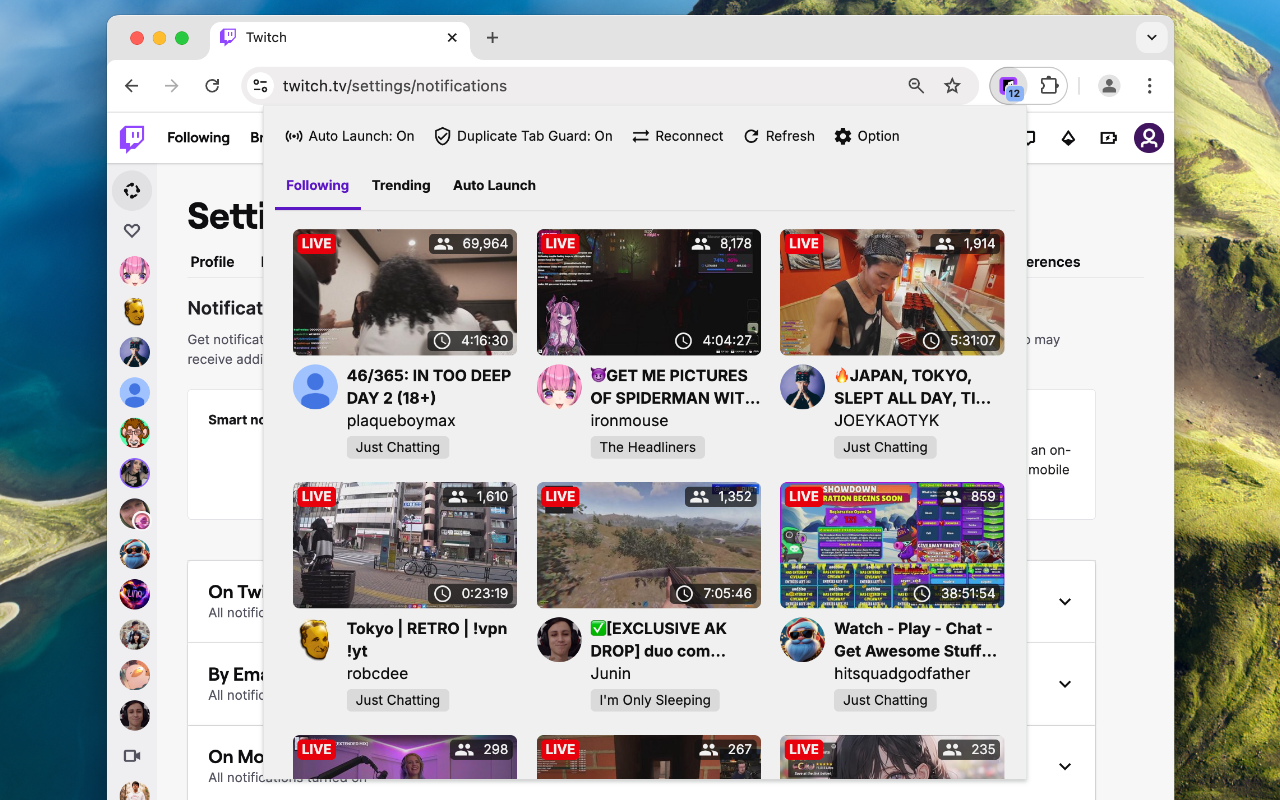Collapse the left channel sidebar
The image size is (1280, 800).
click(x=131, y=189)
